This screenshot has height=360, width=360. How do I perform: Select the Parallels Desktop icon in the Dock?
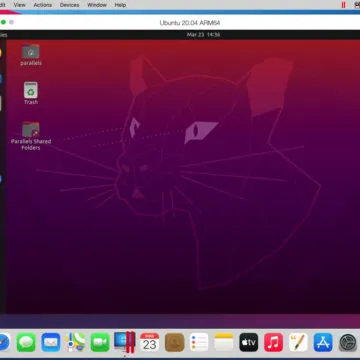click(x=125, y=342)
